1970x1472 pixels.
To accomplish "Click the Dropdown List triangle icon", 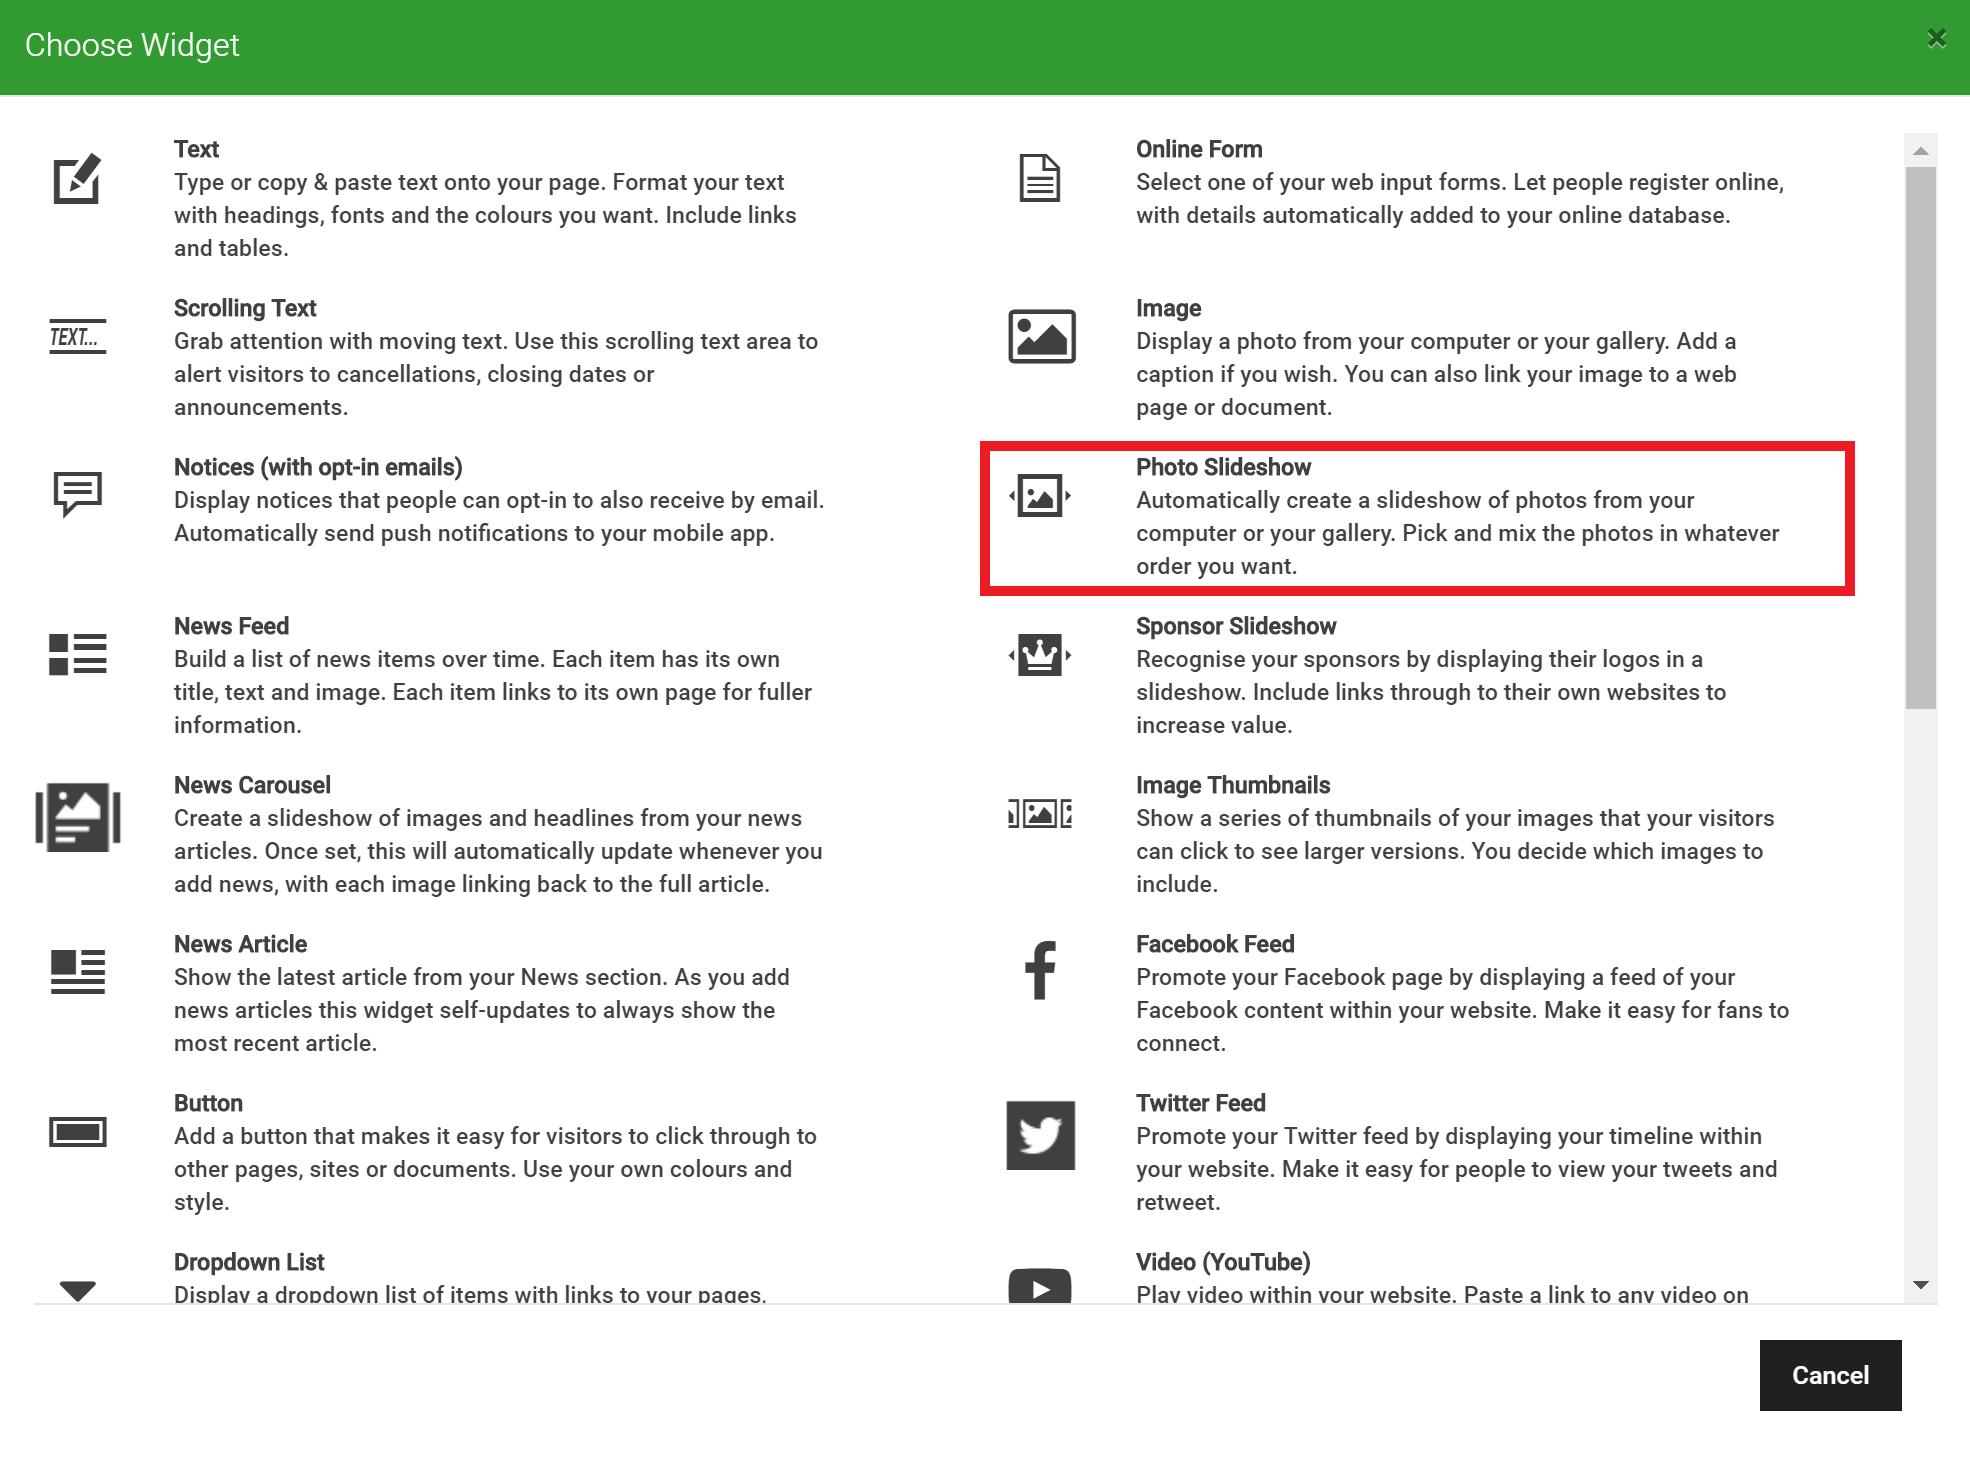I will [x=77, y=1290].
